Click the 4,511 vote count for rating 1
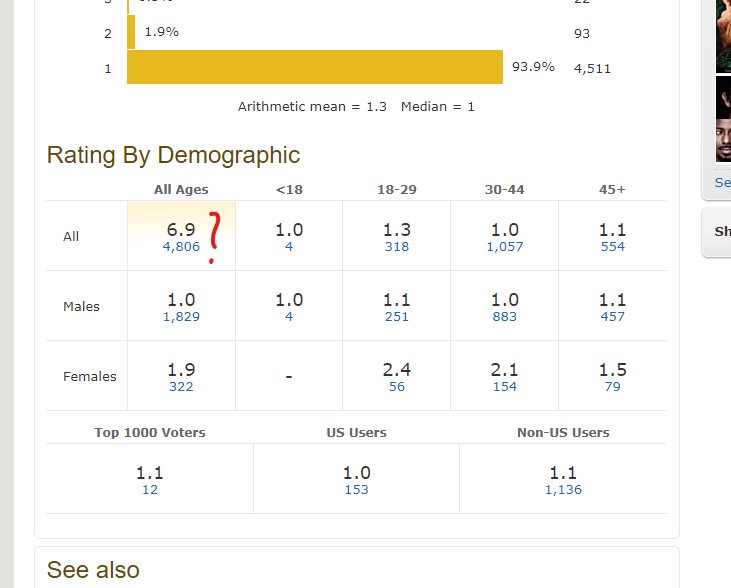 [x=592, y=69]
